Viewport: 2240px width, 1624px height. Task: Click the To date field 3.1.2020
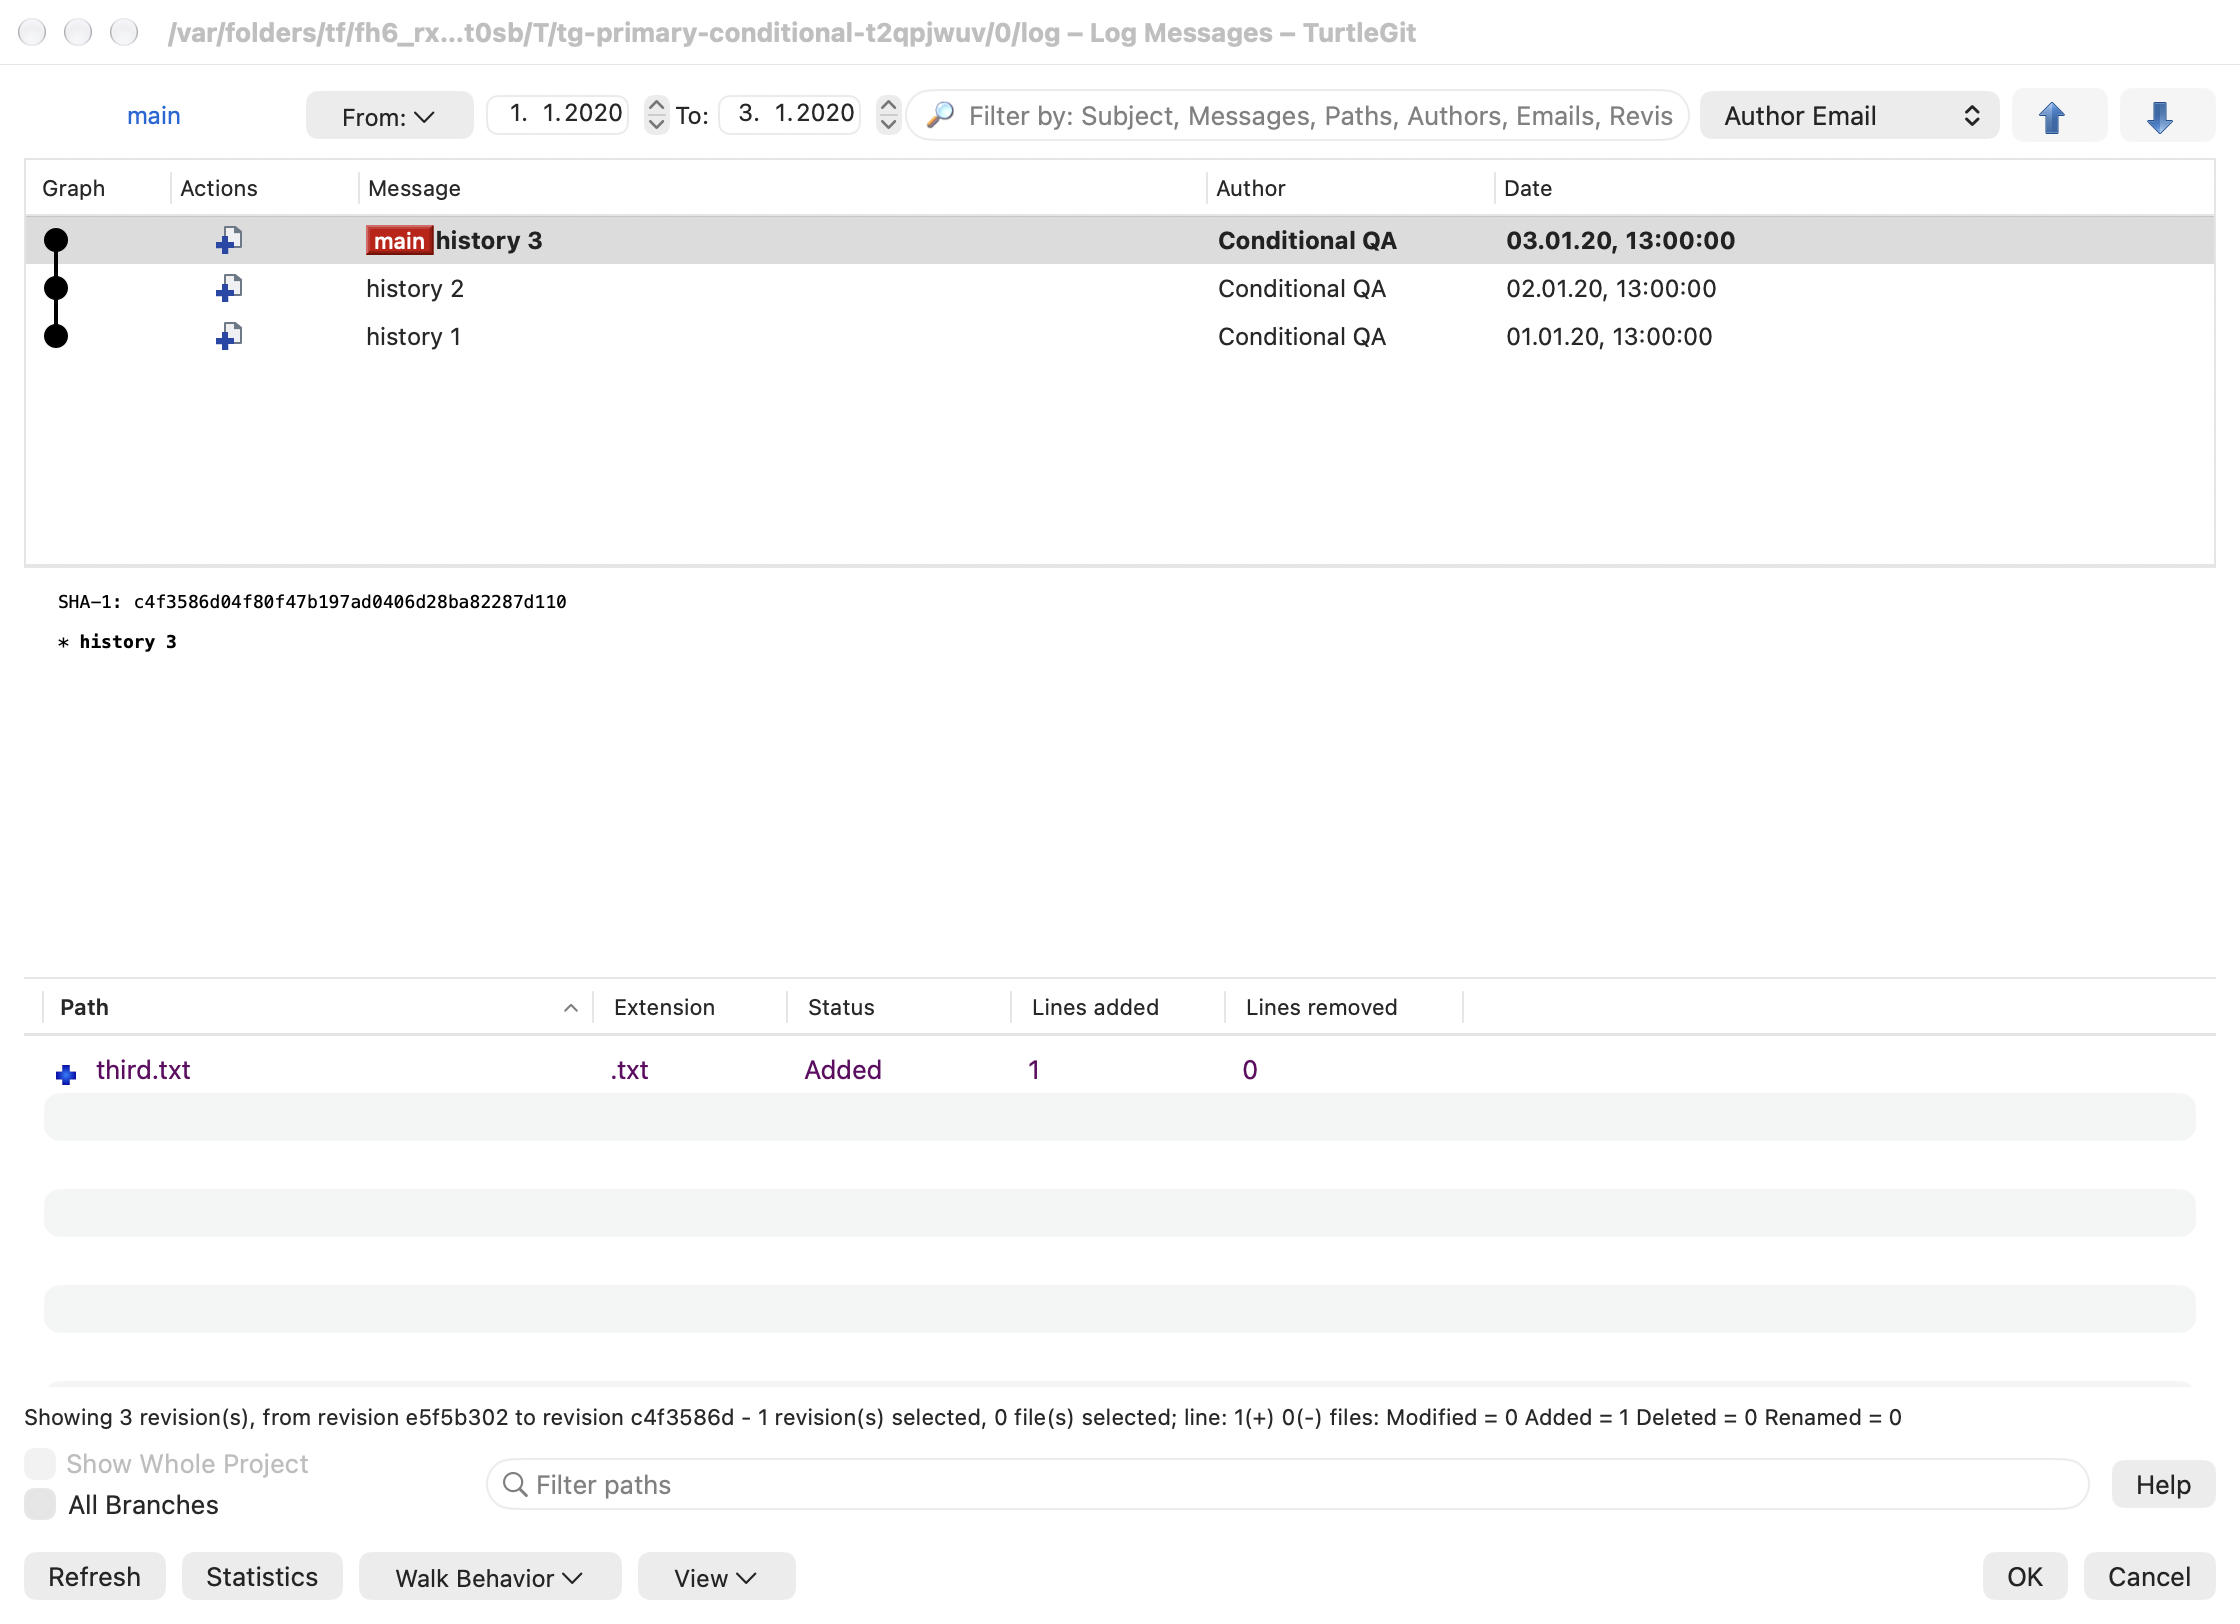pyautogui.click(x=790, y=113)
